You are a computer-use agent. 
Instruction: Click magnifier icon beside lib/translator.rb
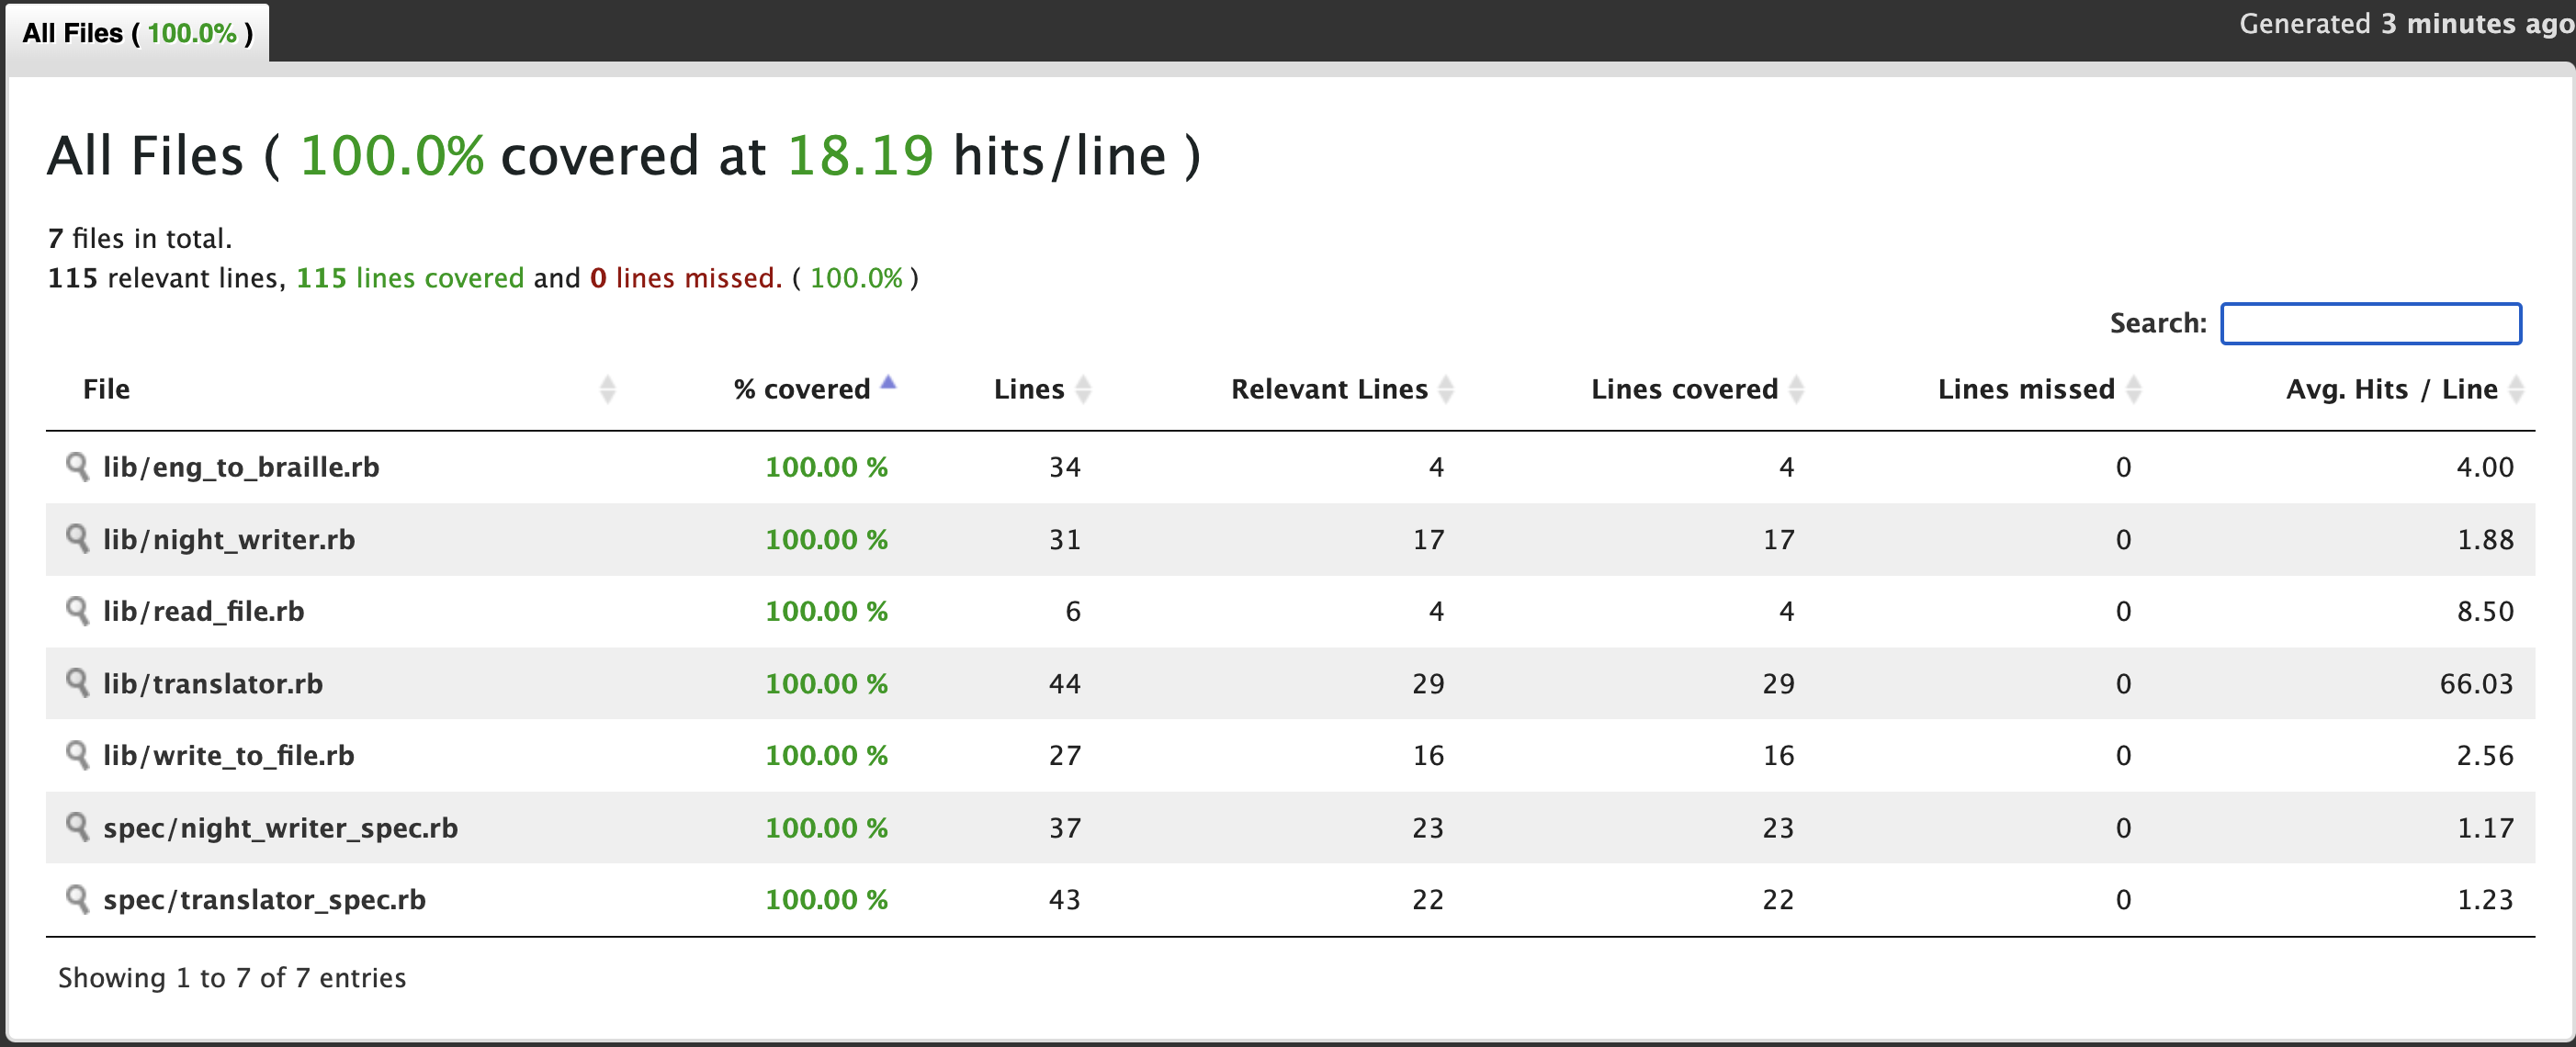[77, 682]
